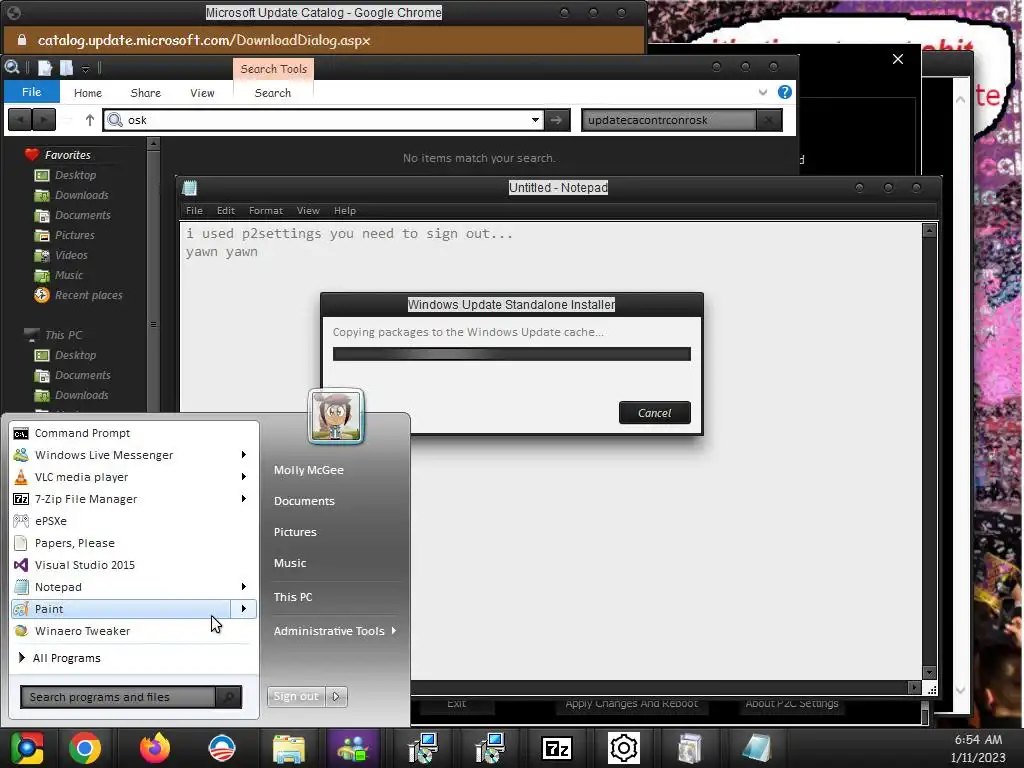The image size is (1024, 768).
Task: Click Explorer search box with updatecacontrconrosk
Action: pyautogui.click(x=669, y=120)
